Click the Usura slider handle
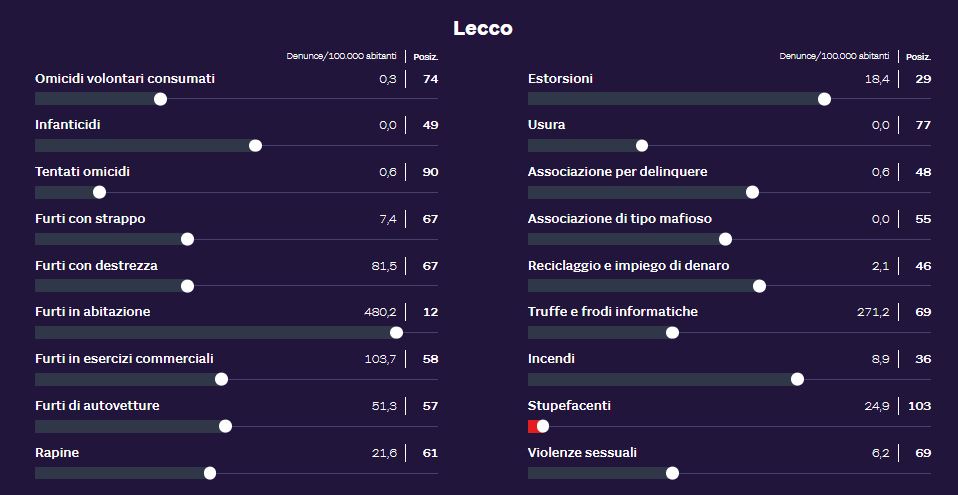This screenshot has width=958, height=495. [x=642, y=146]
